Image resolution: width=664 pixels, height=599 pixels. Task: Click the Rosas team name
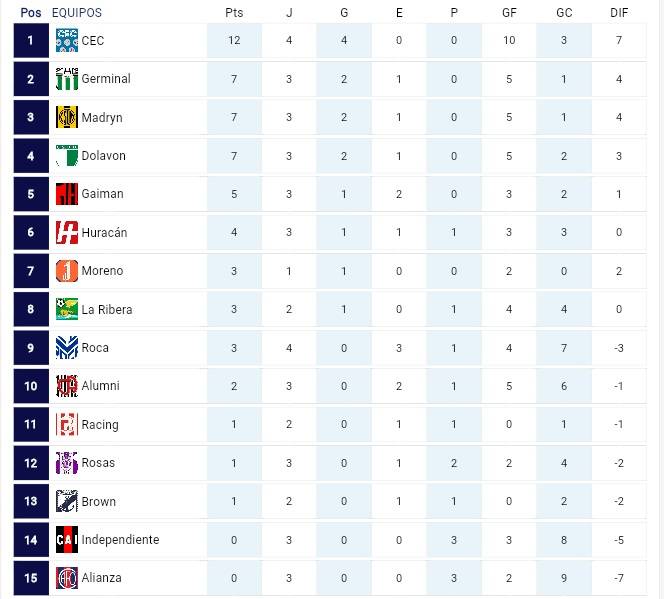tap(98, 463)
